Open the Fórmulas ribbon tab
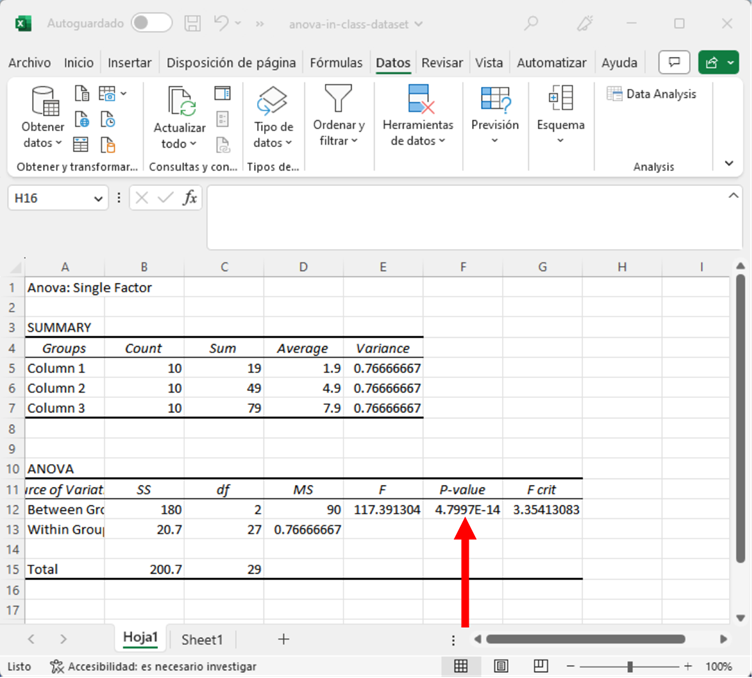The width and height of the screenshot is (752, 678). point(336,62)
